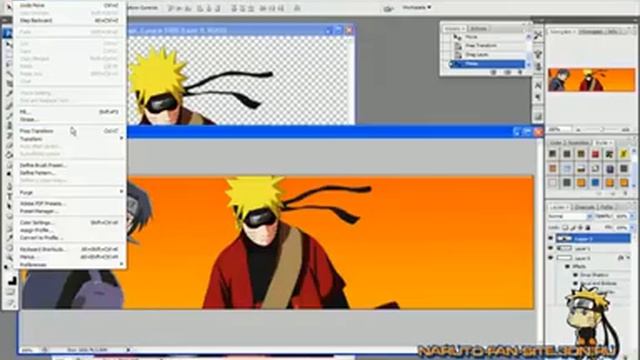Open the Opacity slider arrow

(632, 216)
